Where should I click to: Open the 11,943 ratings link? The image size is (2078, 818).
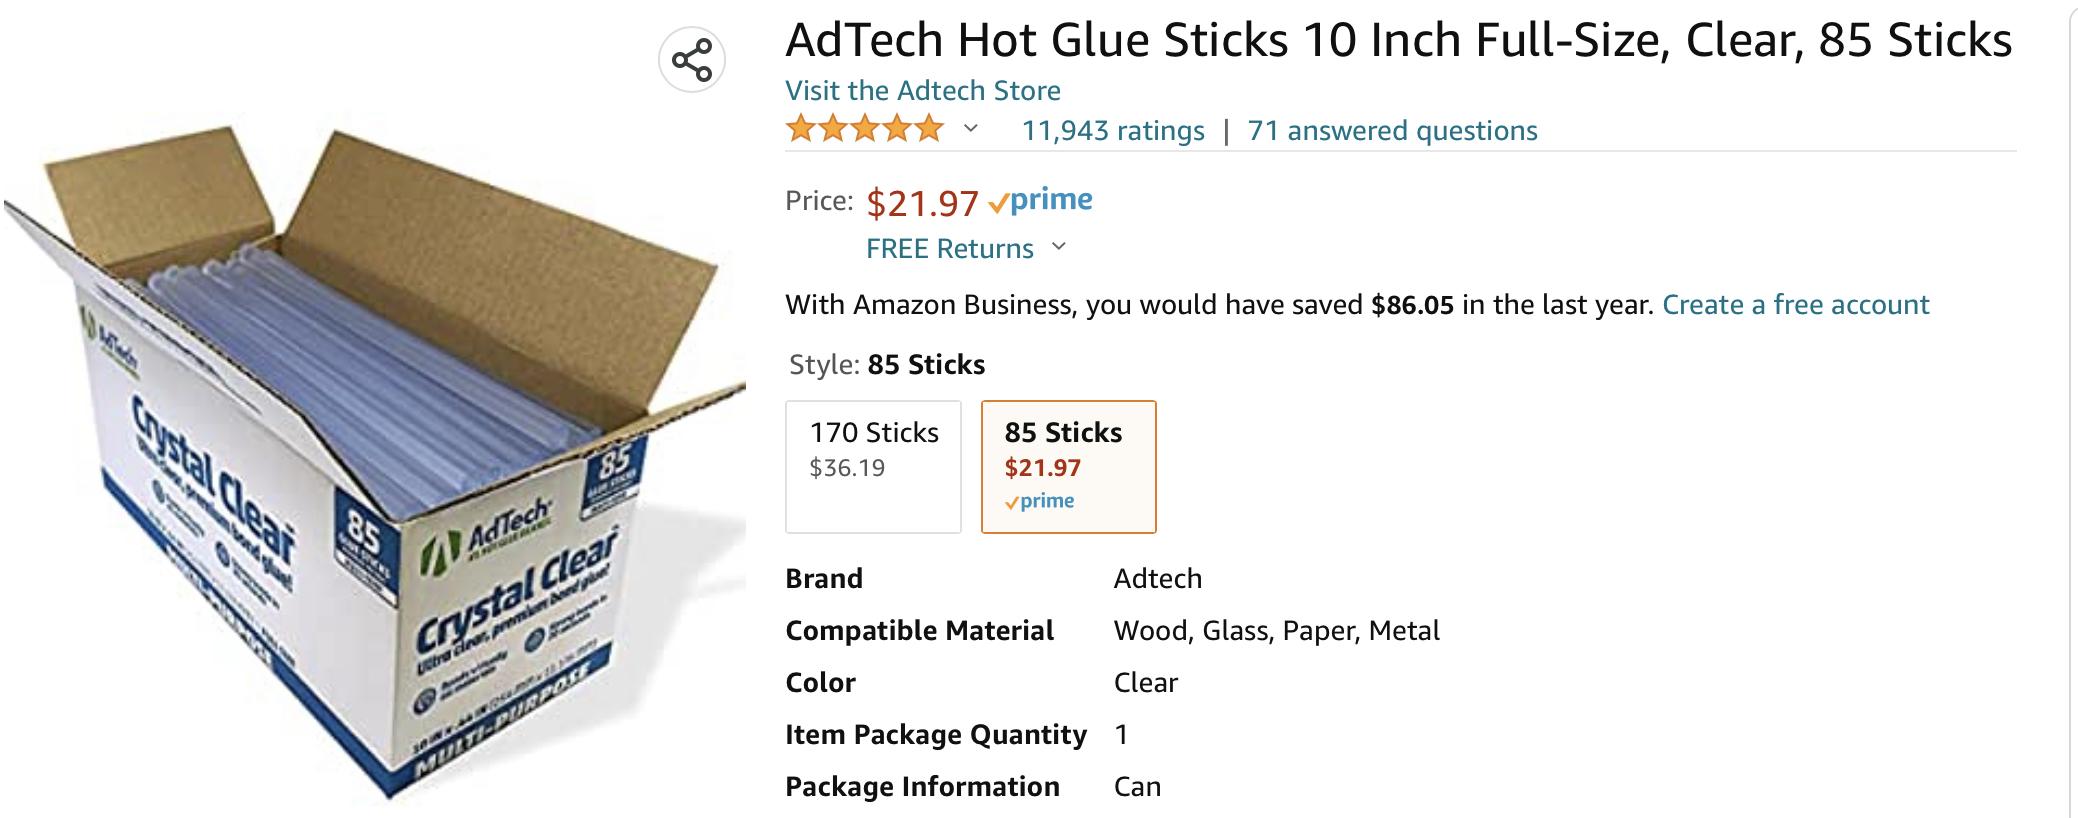[1113, 131]
